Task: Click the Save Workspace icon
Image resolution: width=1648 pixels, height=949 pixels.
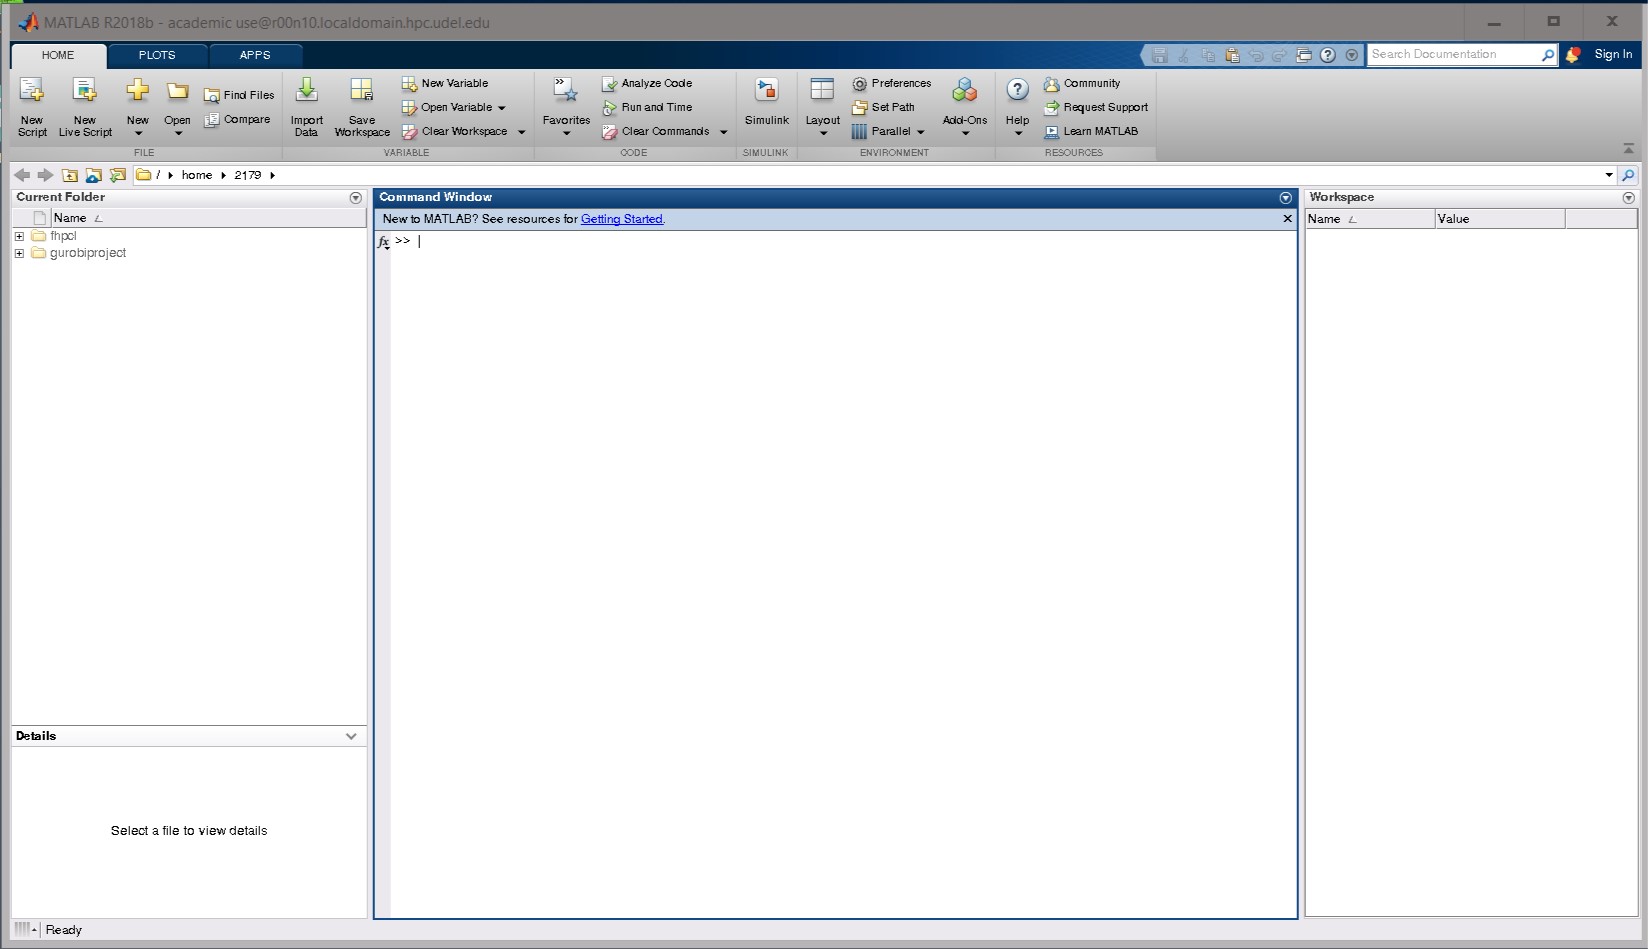Action: pos(361,92)
